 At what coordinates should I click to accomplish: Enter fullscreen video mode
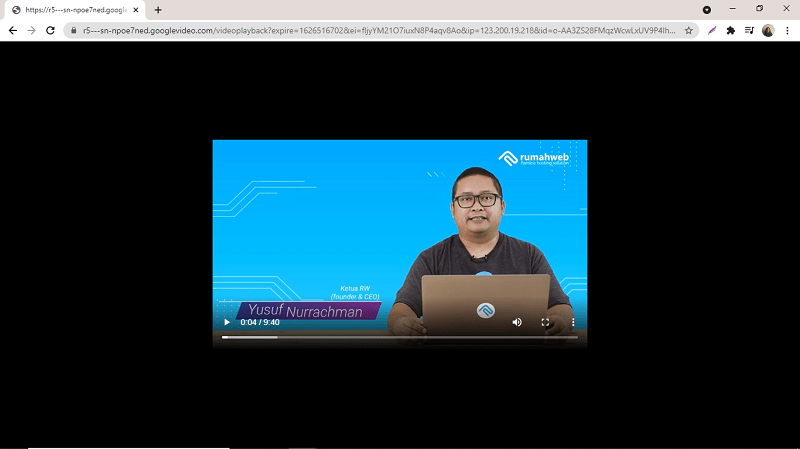point(545,322)
